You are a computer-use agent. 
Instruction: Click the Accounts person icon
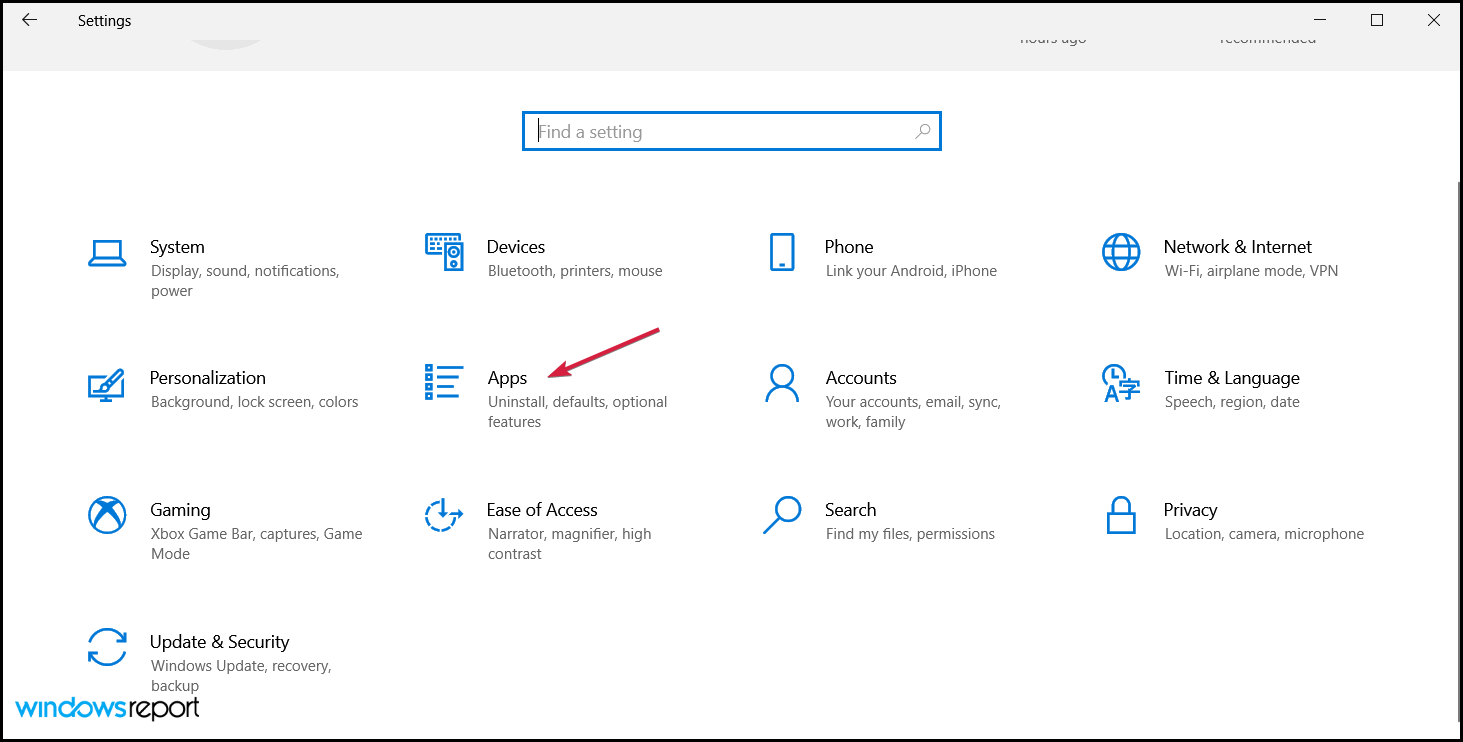click(782, 383)
